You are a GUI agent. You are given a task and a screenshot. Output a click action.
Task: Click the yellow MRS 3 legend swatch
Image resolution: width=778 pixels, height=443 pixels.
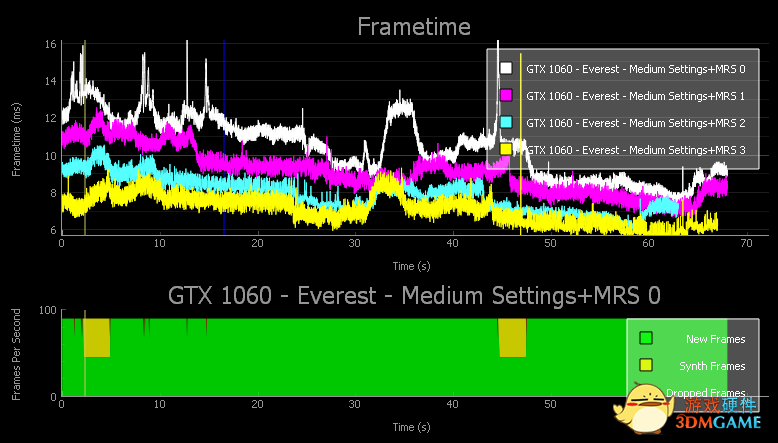506,149
